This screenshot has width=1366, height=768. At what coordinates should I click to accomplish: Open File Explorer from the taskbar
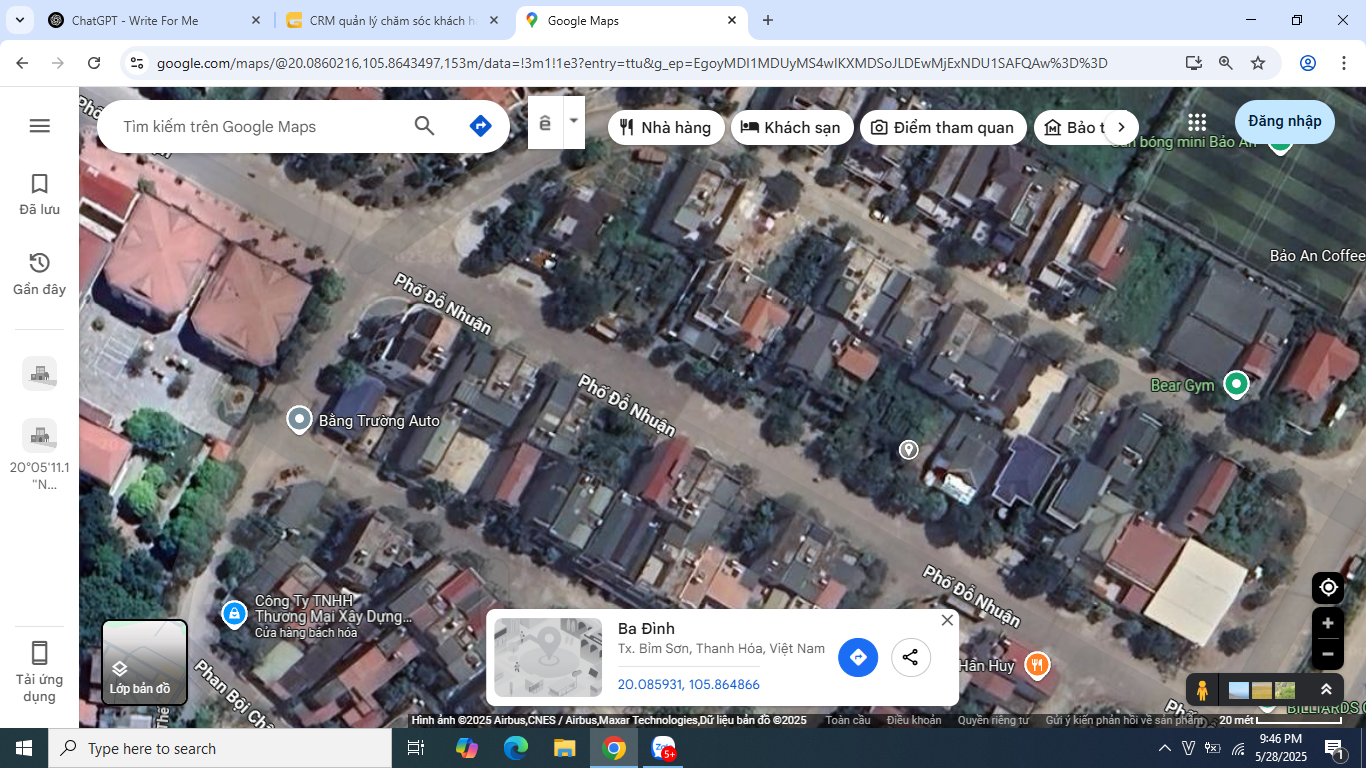tap(565, 748)
